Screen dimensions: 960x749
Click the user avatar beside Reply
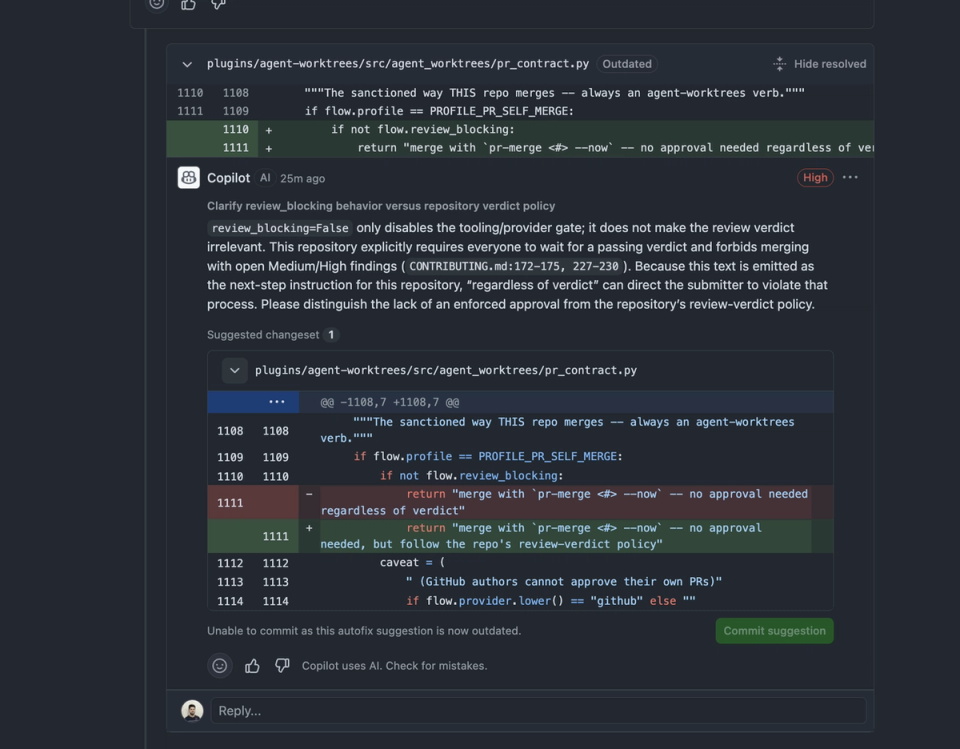click(192, 711)
